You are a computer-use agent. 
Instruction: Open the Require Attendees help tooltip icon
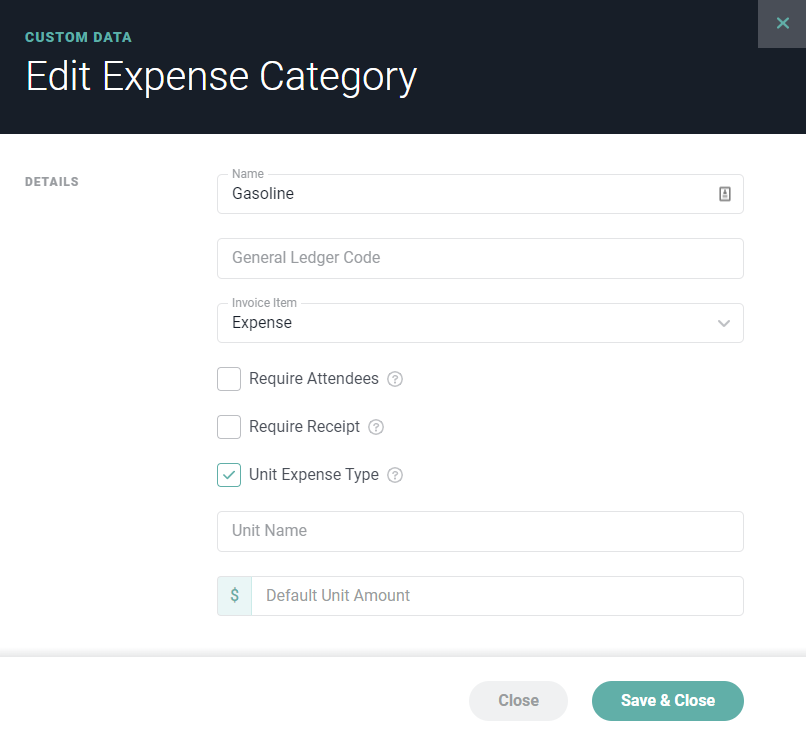coord(395,379)
